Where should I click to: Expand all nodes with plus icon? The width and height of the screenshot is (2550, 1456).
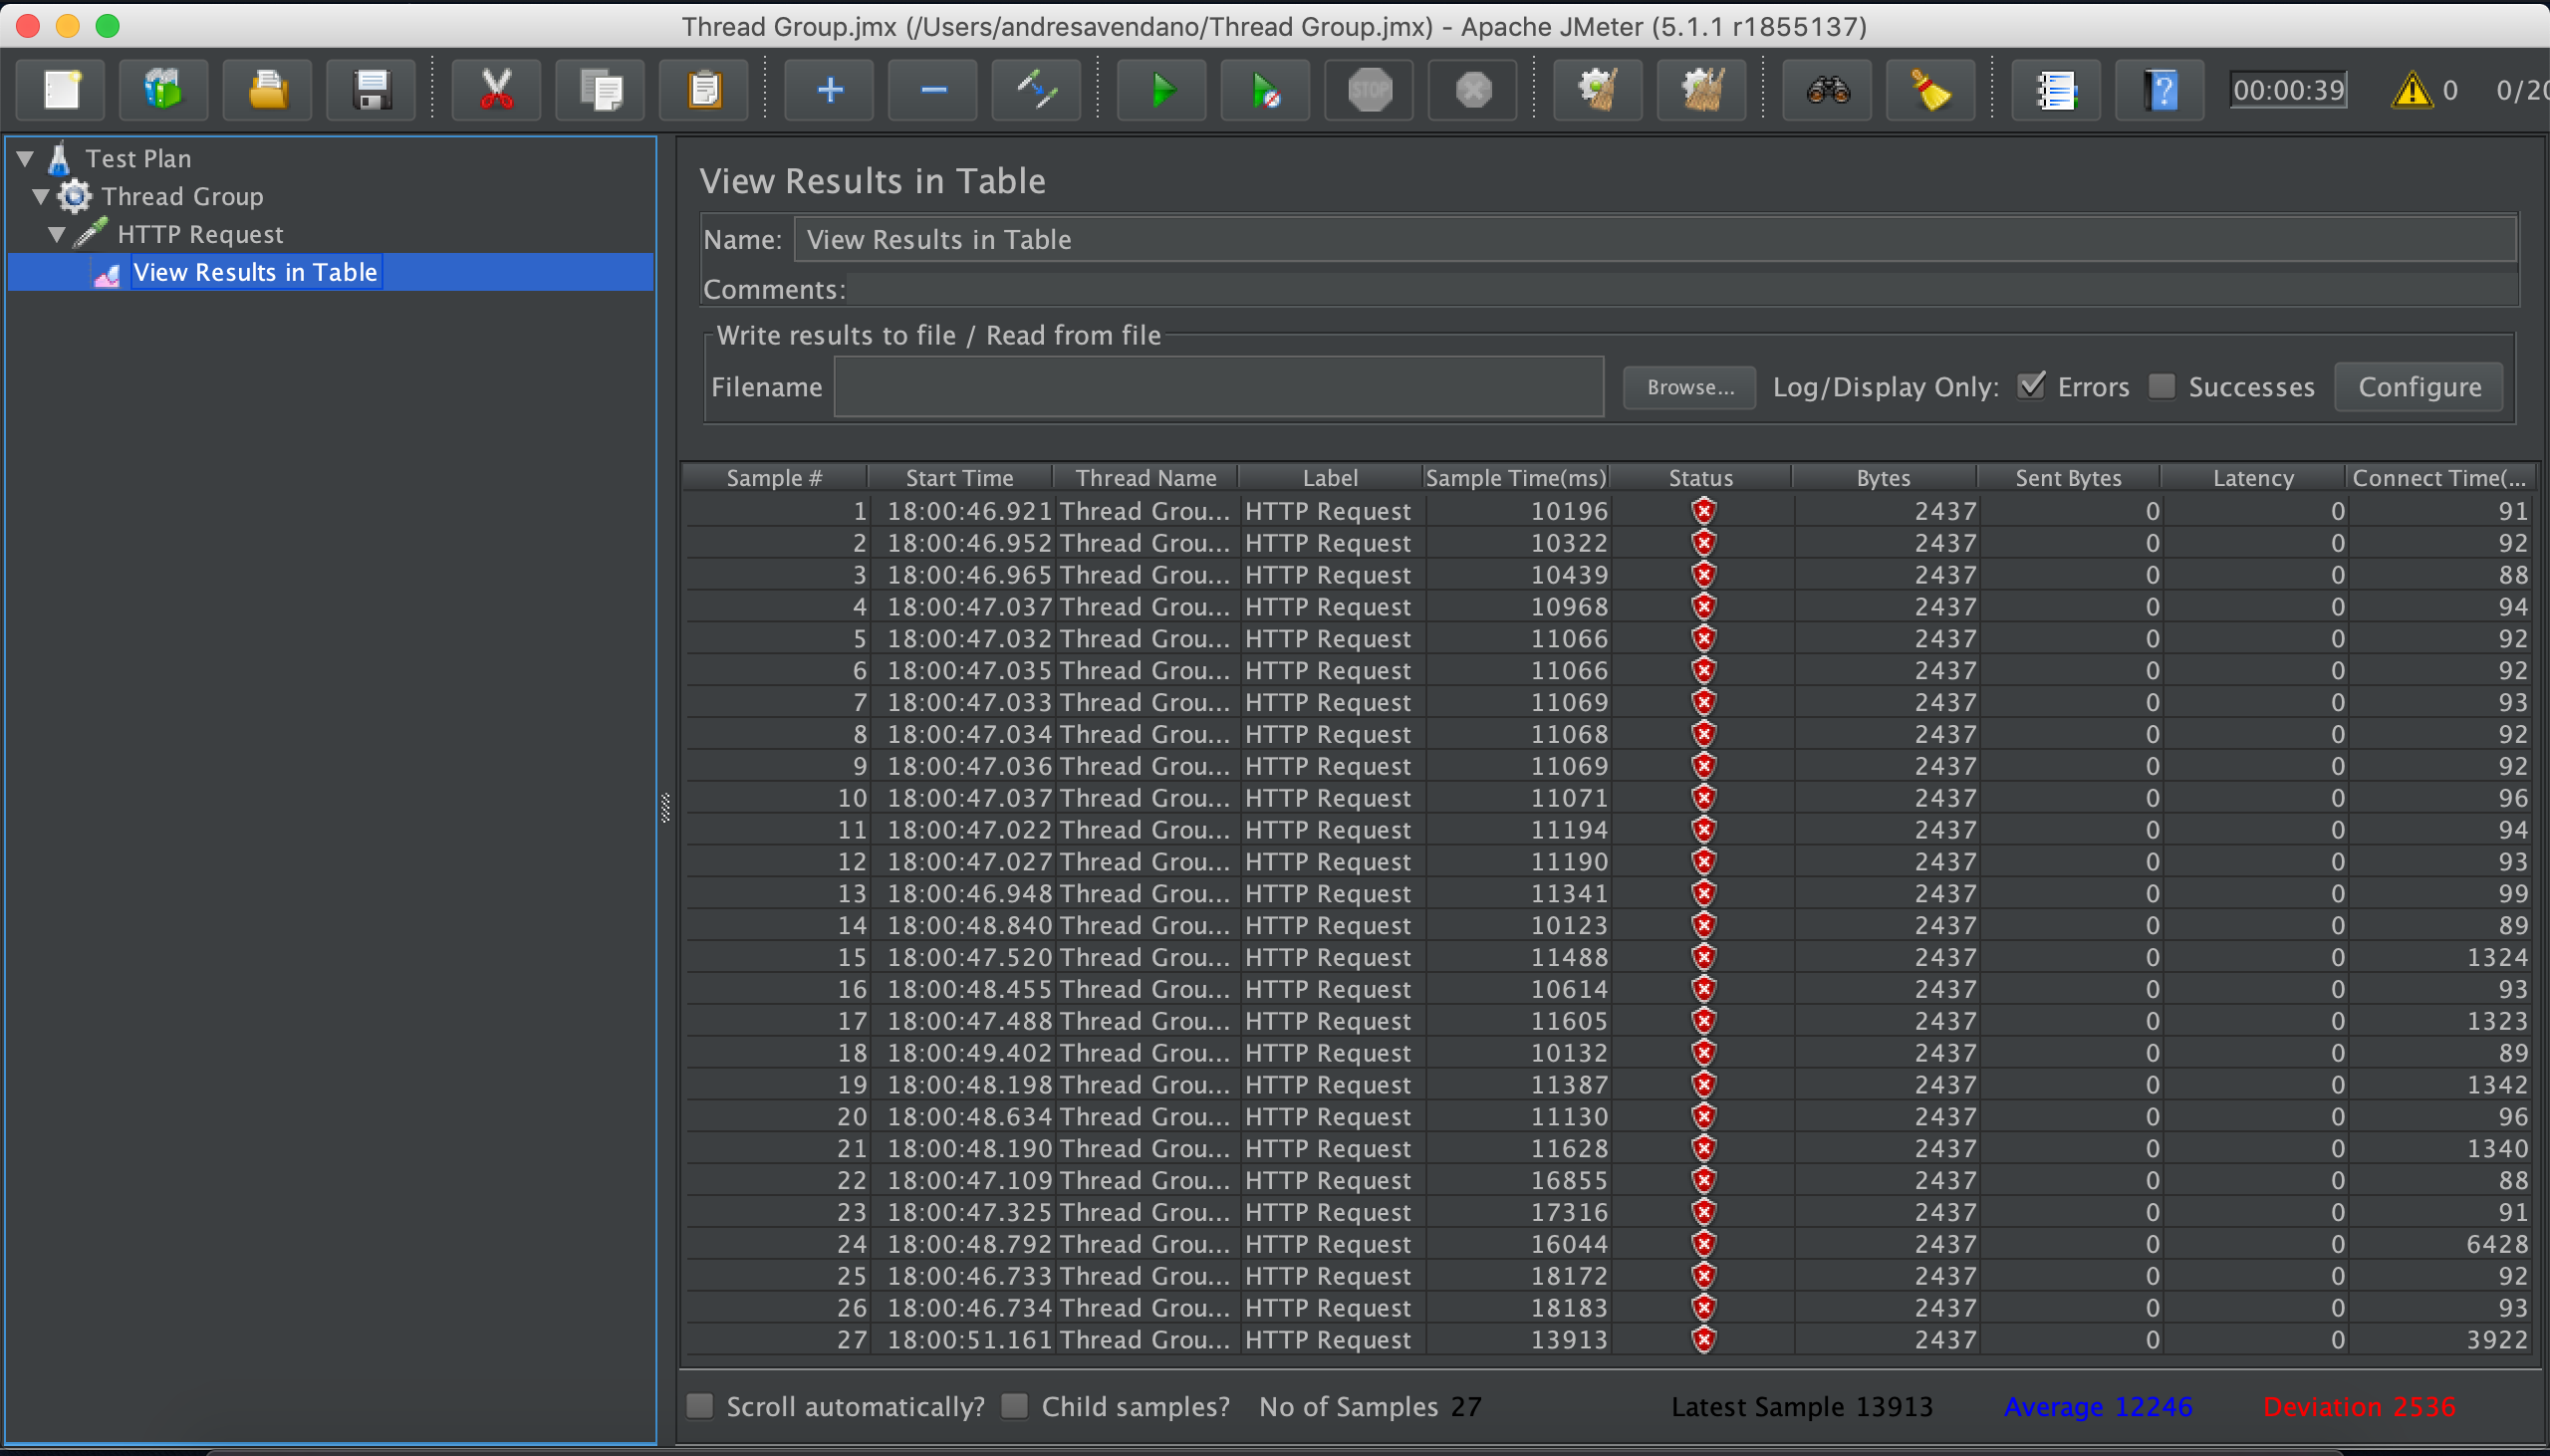(x=829, y=90)
